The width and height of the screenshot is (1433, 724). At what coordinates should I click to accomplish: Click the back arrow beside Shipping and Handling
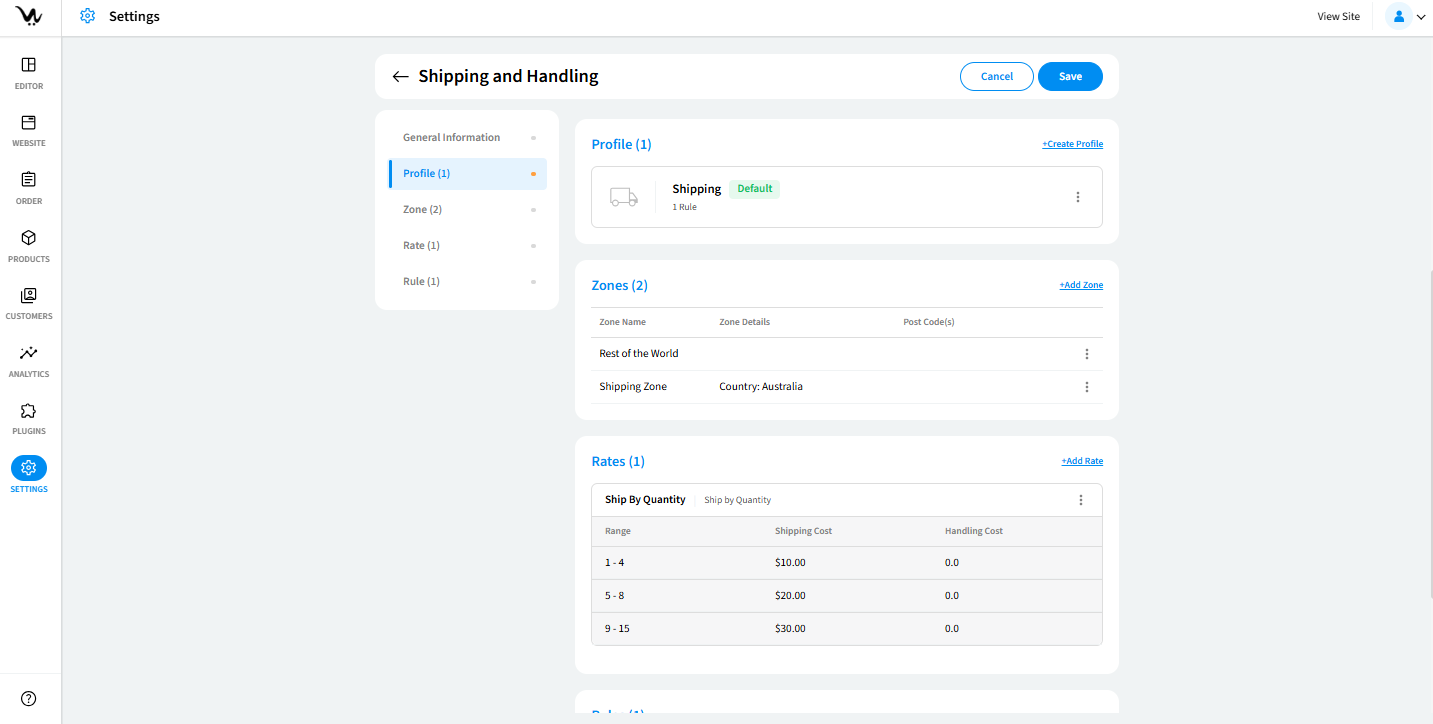pyautogui.click(x=401, y=77)
